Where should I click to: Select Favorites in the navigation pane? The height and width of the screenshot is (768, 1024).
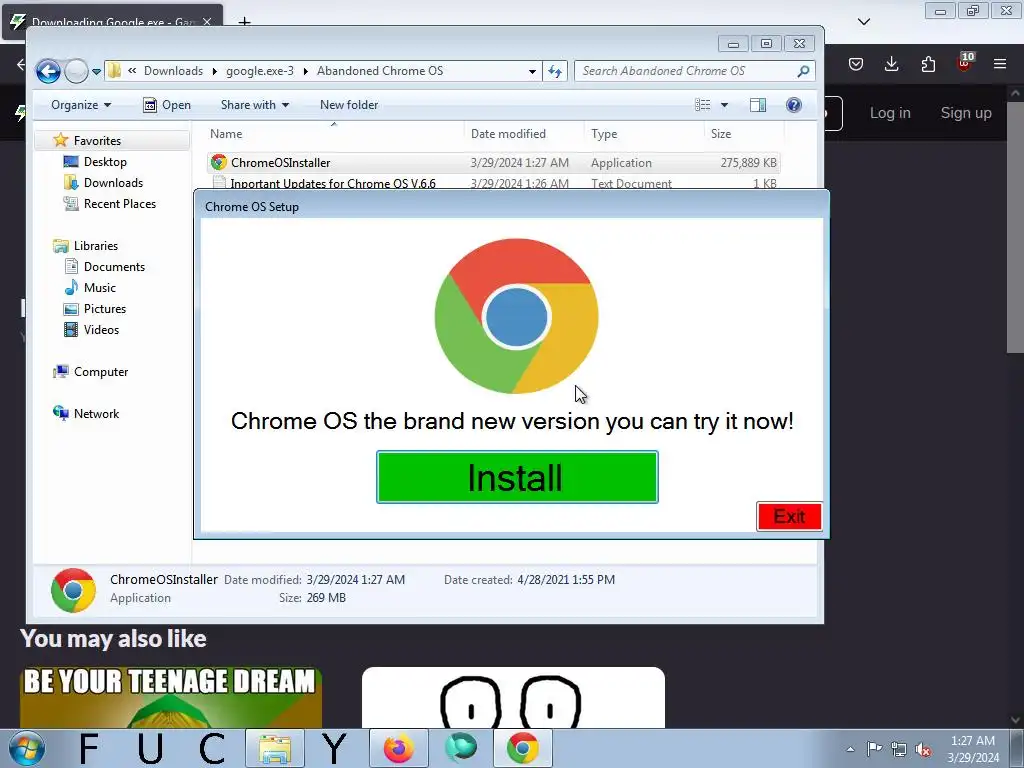click(x=97, y=140)
